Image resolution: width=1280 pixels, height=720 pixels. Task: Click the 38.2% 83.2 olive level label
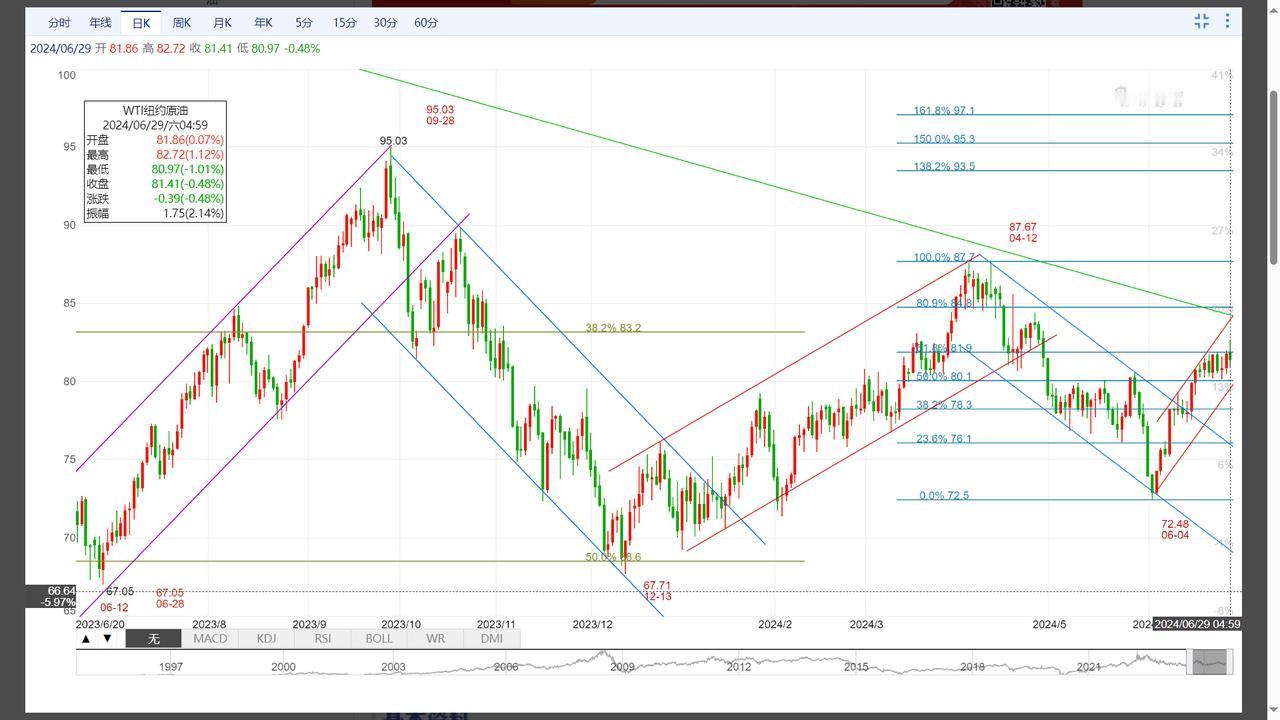613,328
